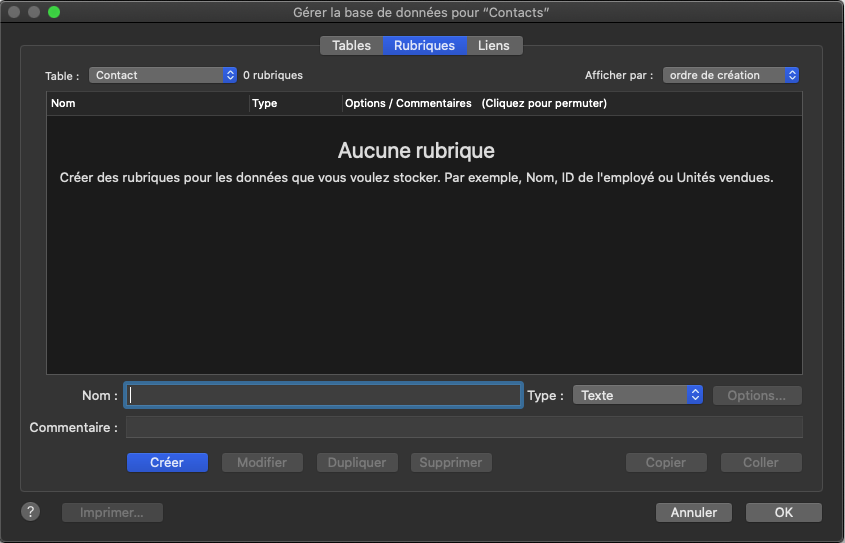
Task: Click the Dupliquer button
Action: pyautogui.click(x=358, y=462)
